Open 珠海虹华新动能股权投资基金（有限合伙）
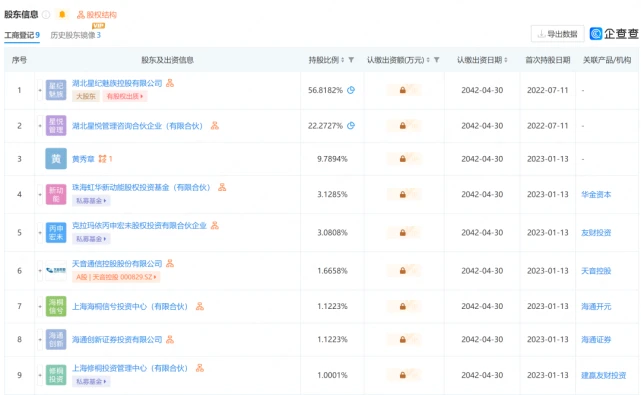This screenshot has width=641, height=395. pyautogui.click(x=141, y=188)
